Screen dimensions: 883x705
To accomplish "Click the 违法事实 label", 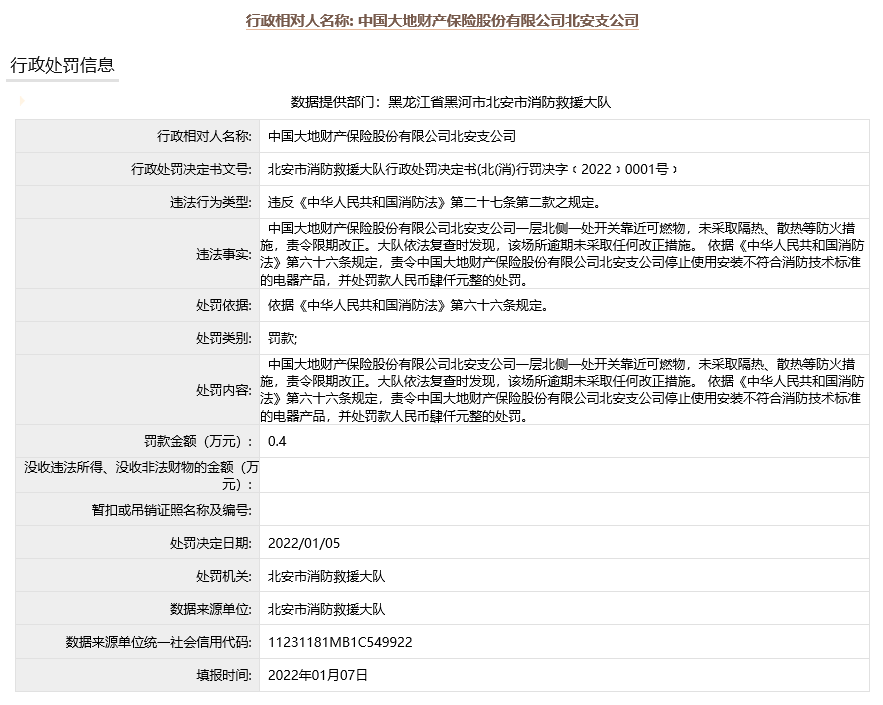I will (224, 255).
